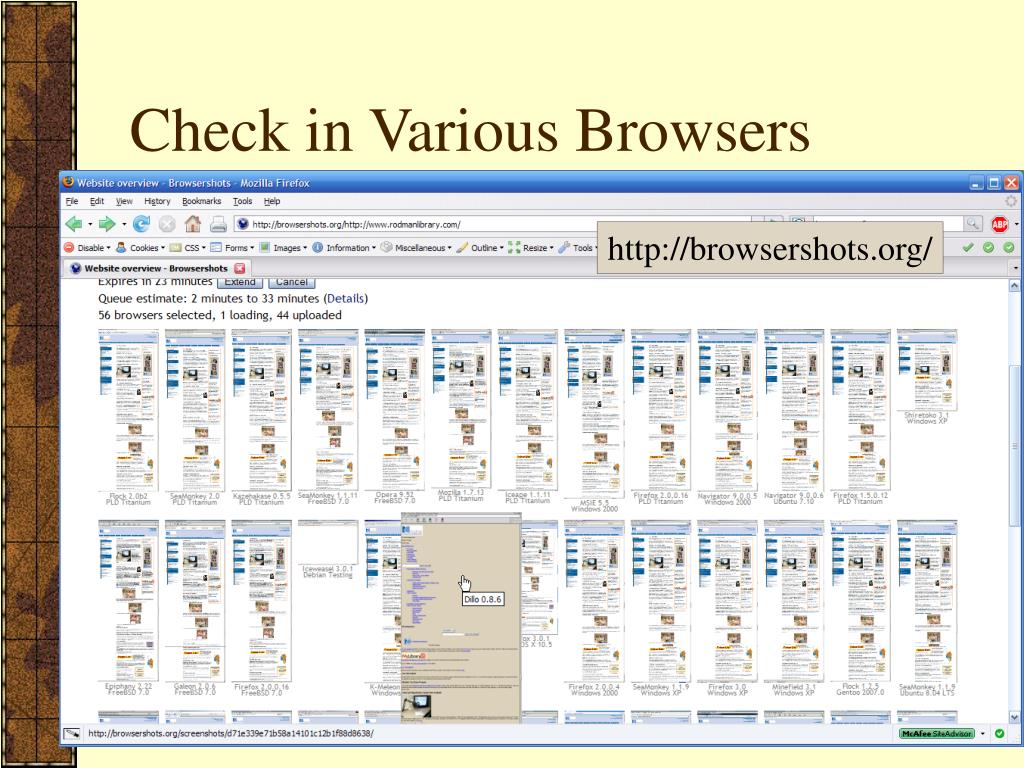Open the Galeon 2.0.6 FreeBSD screenshot
Image resolution: width=1024 pixels, height=768 pixels.
[195, 601]
